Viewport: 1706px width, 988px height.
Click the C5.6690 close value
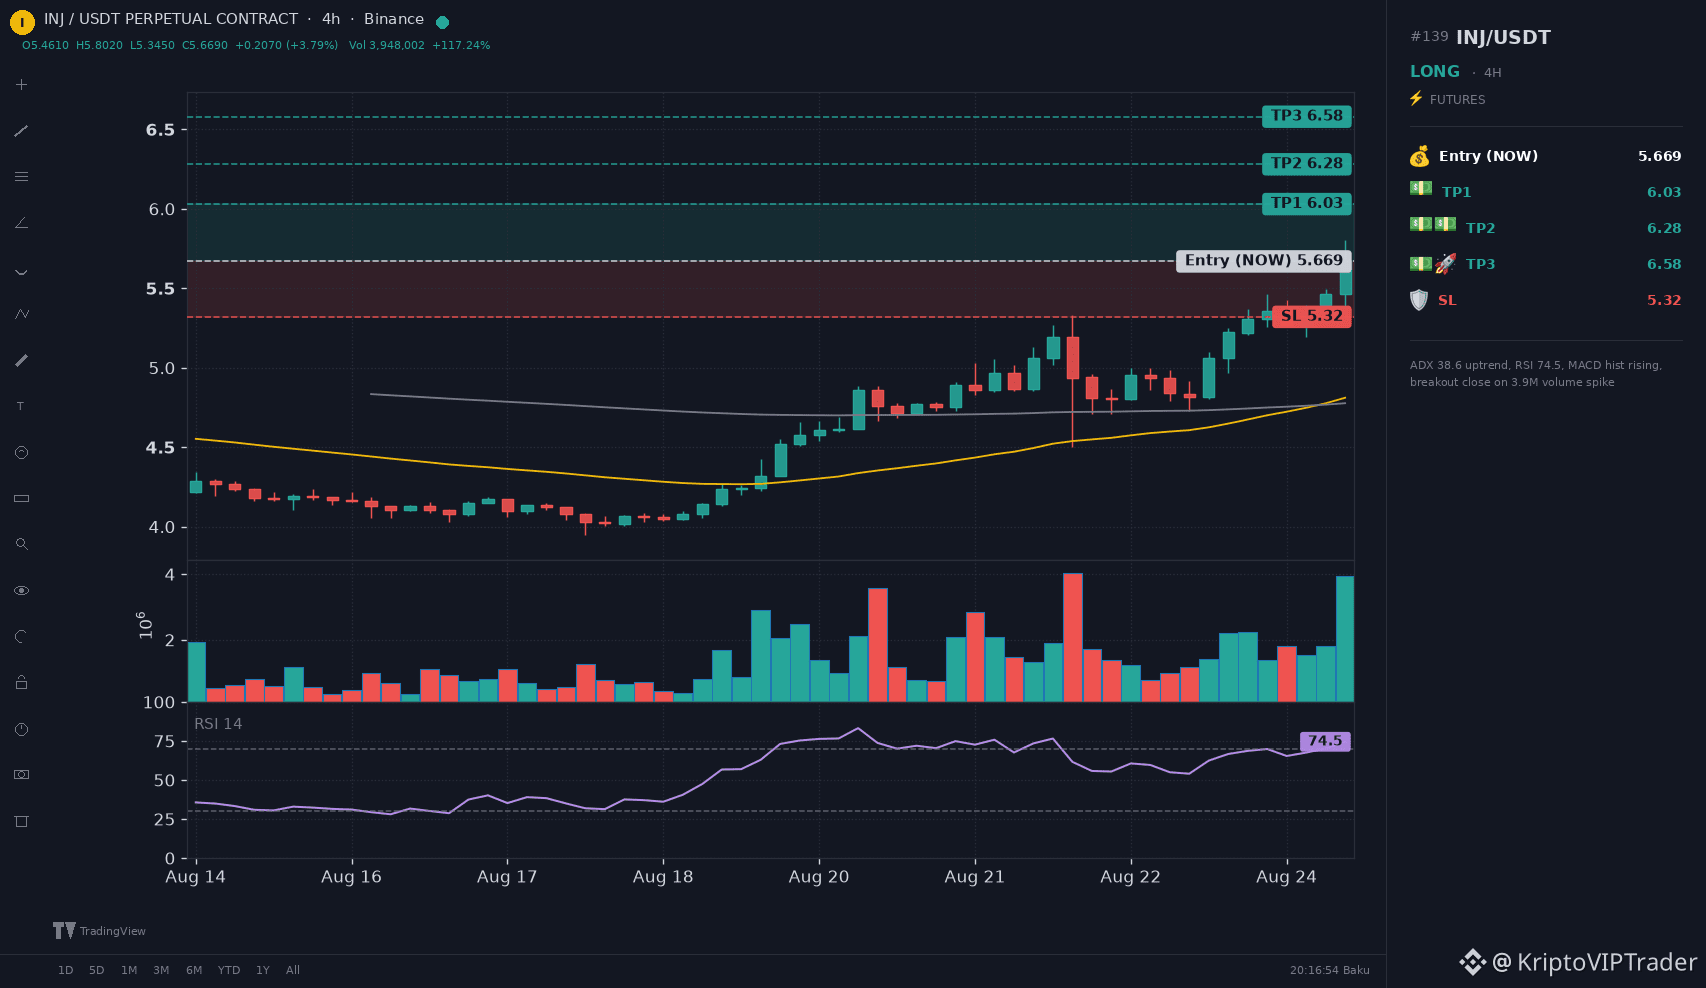point(205,46)
